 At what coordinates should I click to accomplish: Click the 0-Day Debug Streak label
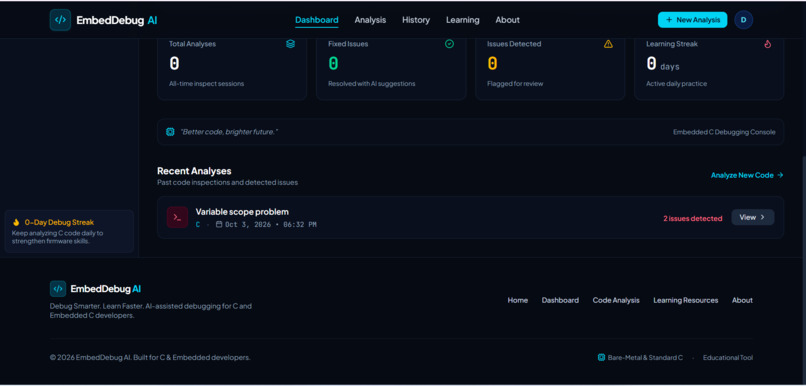pyautogui.click(x=59, y=223)
